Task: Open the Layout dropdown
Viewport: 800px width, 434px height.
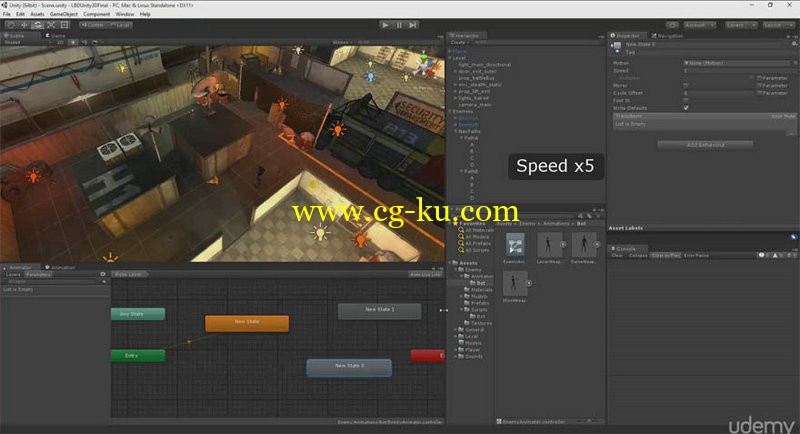Action: point(779,24)
